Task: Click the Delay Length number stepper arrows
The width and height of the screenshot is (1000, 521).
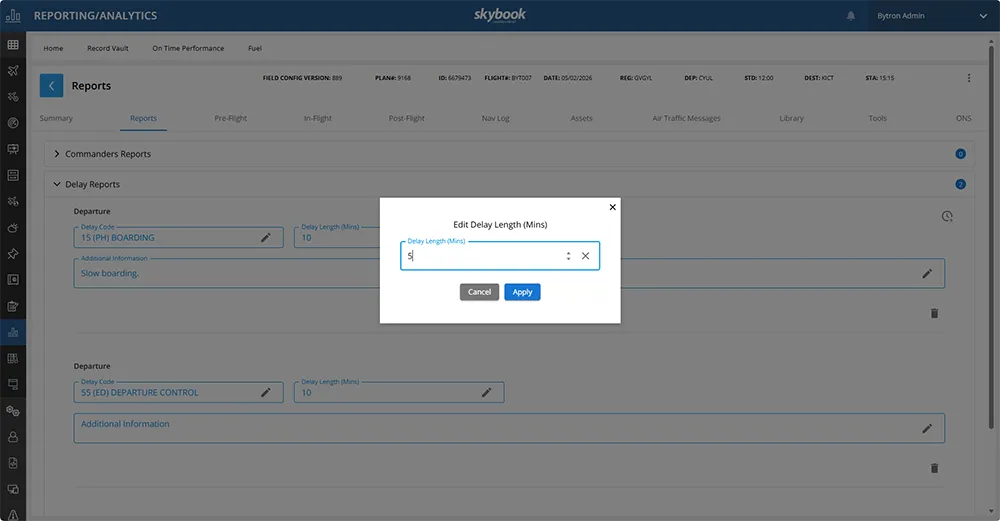Action: click(x=568, y=256)
